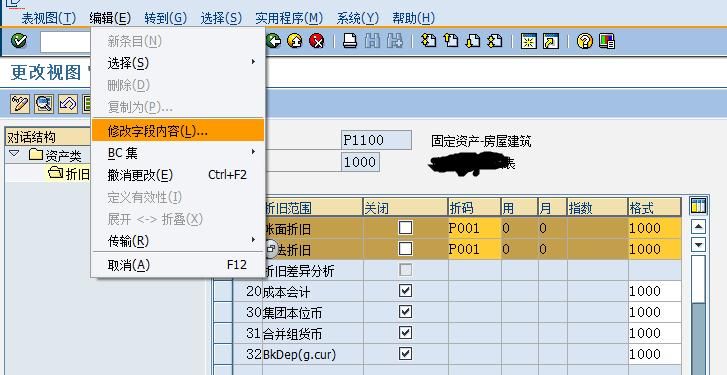Create a new session icon
This screenshot has width=727, height=375.
pos(529,41)
